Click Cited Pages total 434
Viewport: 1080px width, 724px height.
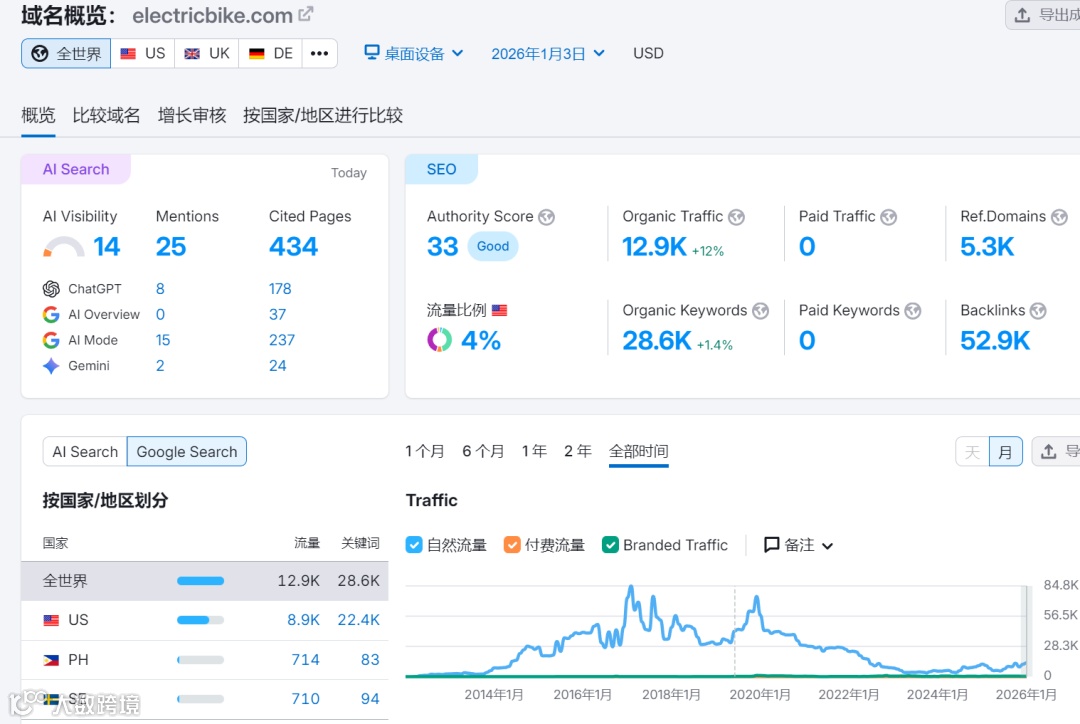[293, 247]
